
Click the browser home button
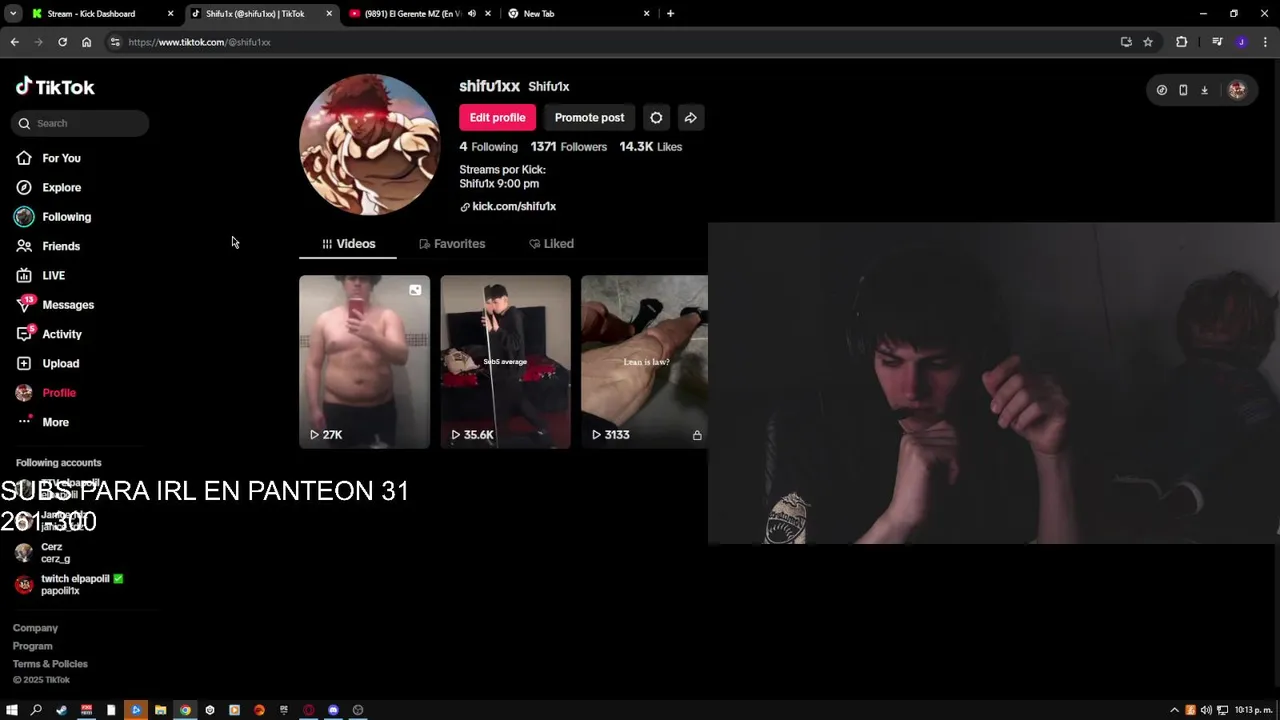click(x=86, y=42)
